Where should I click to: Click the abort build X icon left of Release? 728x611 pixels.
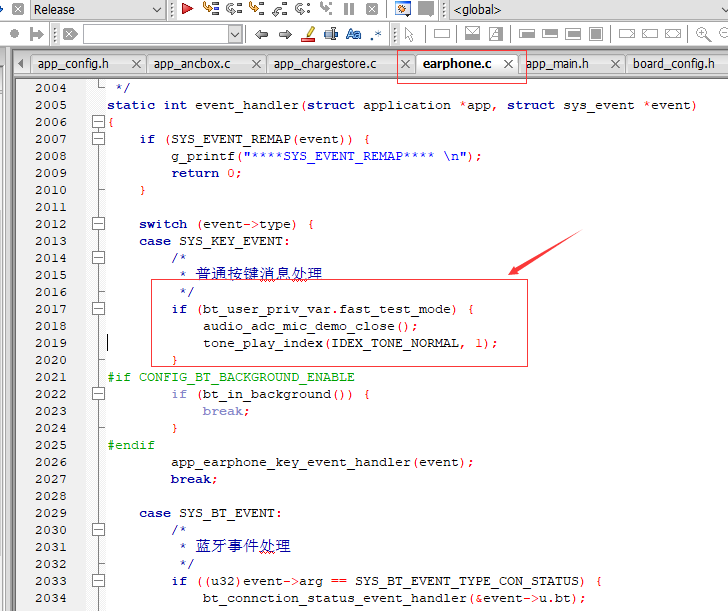pos(18,9)
